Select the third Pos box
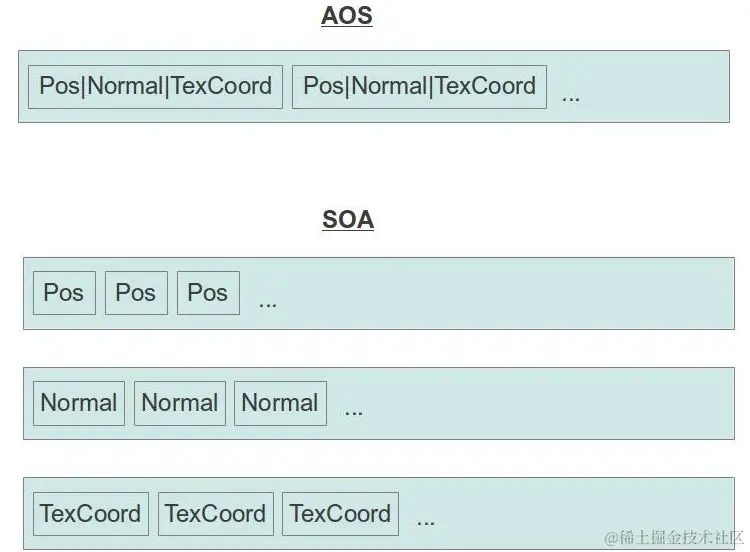 (209, 293)
